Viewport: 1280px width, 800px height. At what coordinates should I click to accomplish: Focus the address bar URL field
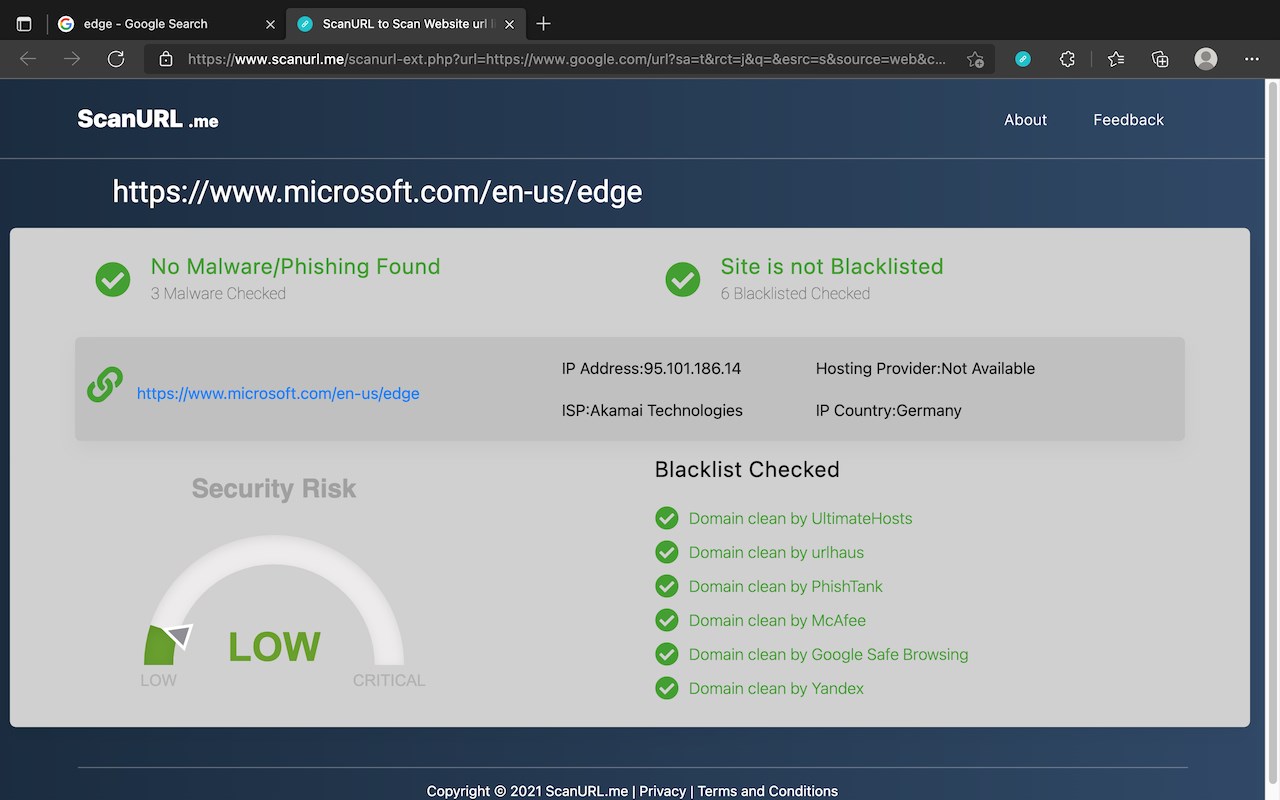click(x=567, y=59)
